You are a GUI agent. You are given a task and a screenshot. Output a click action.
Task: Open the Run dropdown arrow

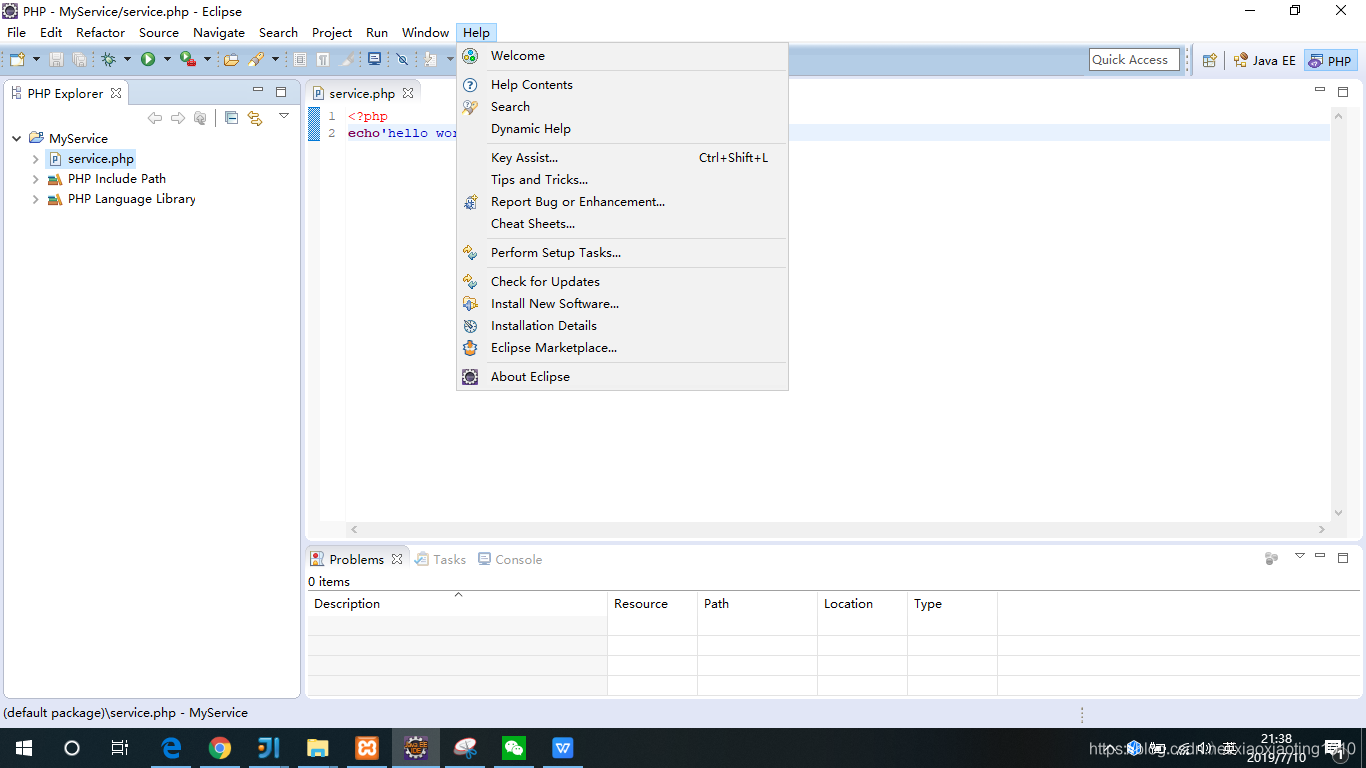[x=167, y=60]
